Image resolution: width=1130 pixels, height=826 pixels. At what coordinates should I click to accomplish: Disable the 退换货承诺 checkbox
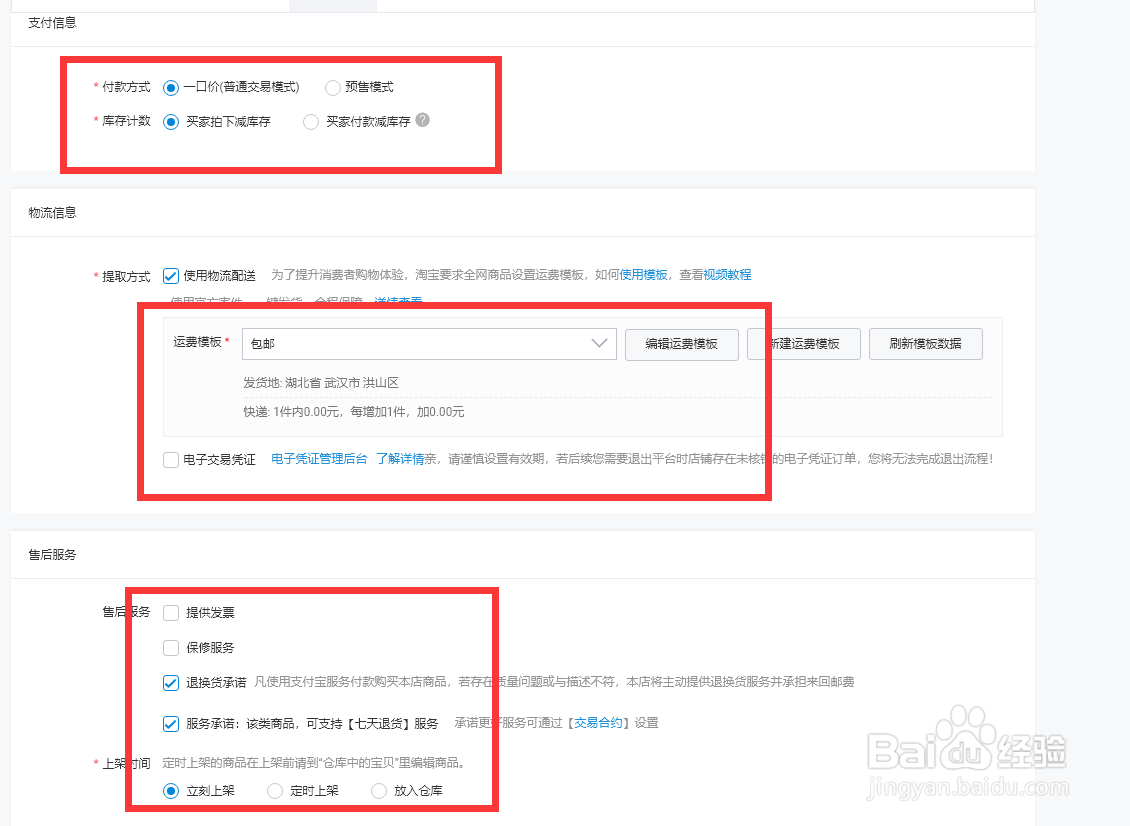pyautogui.click(x=171, y=683)
